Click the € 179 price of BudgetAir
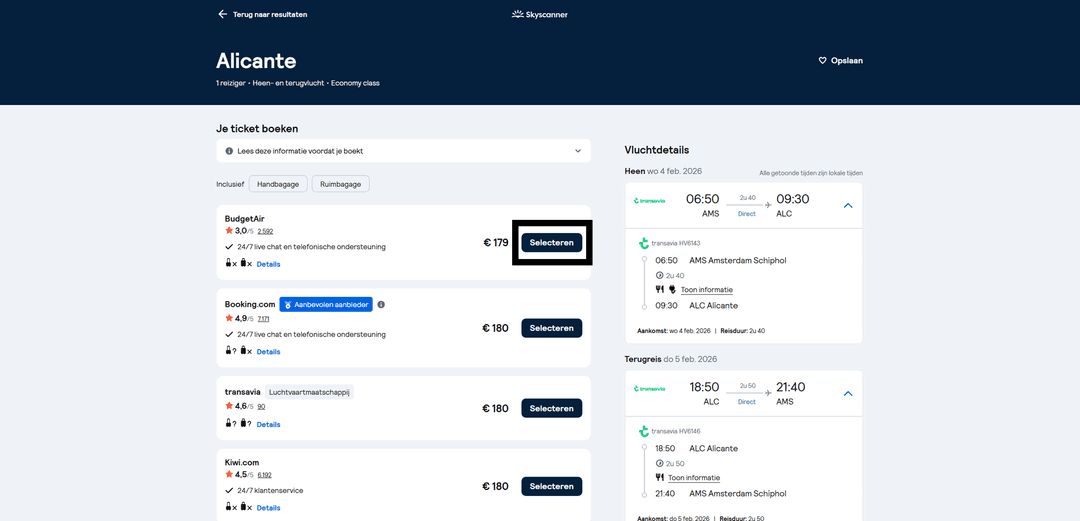 point(496,243)
